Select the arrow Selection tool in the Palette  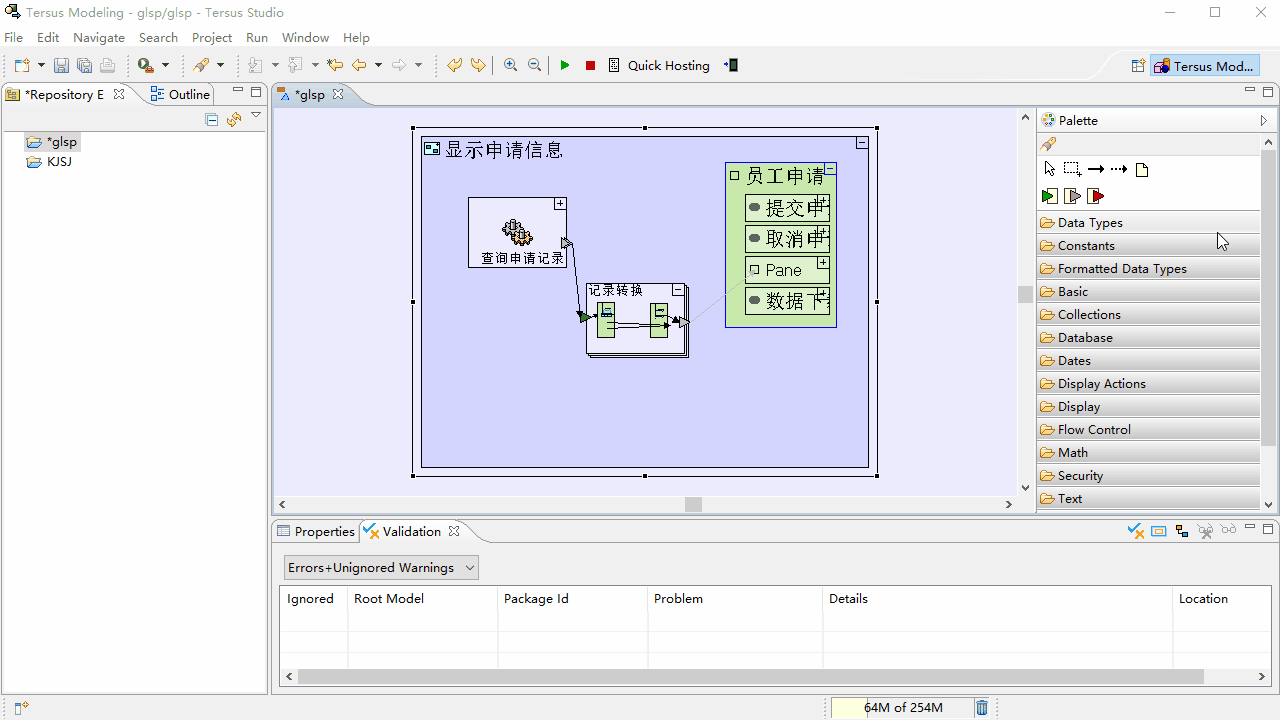1049,169
